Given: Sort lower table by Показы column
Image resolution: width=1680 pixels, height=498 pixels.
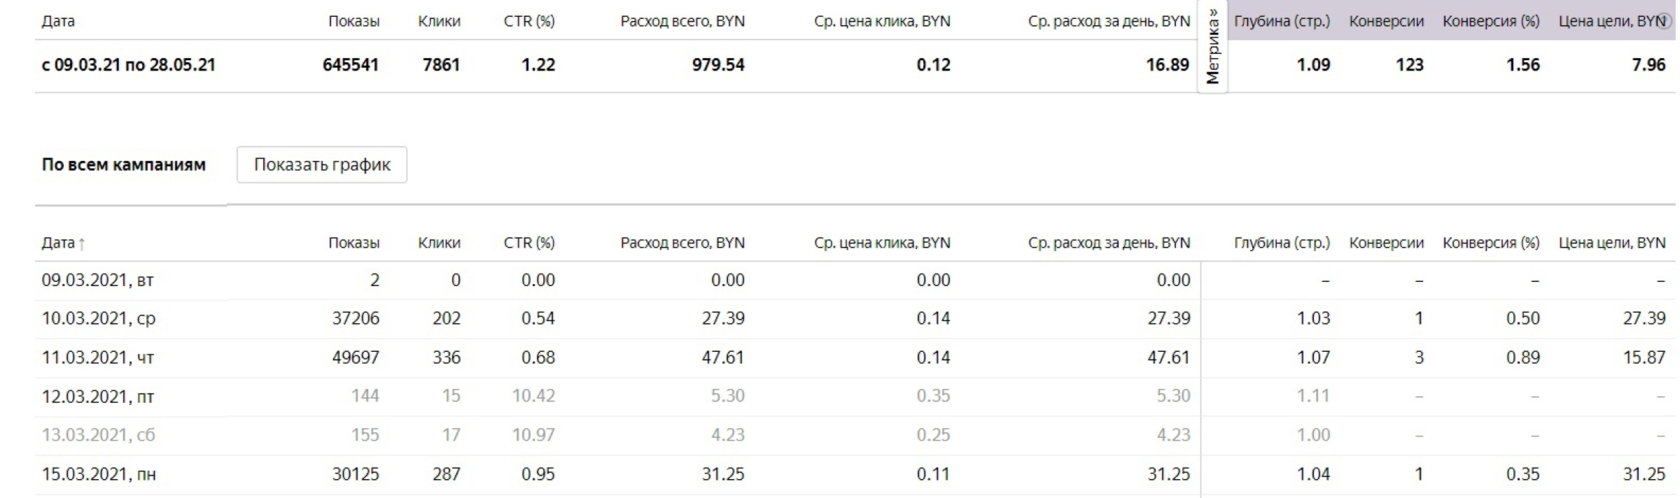Looking at the screenshot, I should (x=354, y=243).
